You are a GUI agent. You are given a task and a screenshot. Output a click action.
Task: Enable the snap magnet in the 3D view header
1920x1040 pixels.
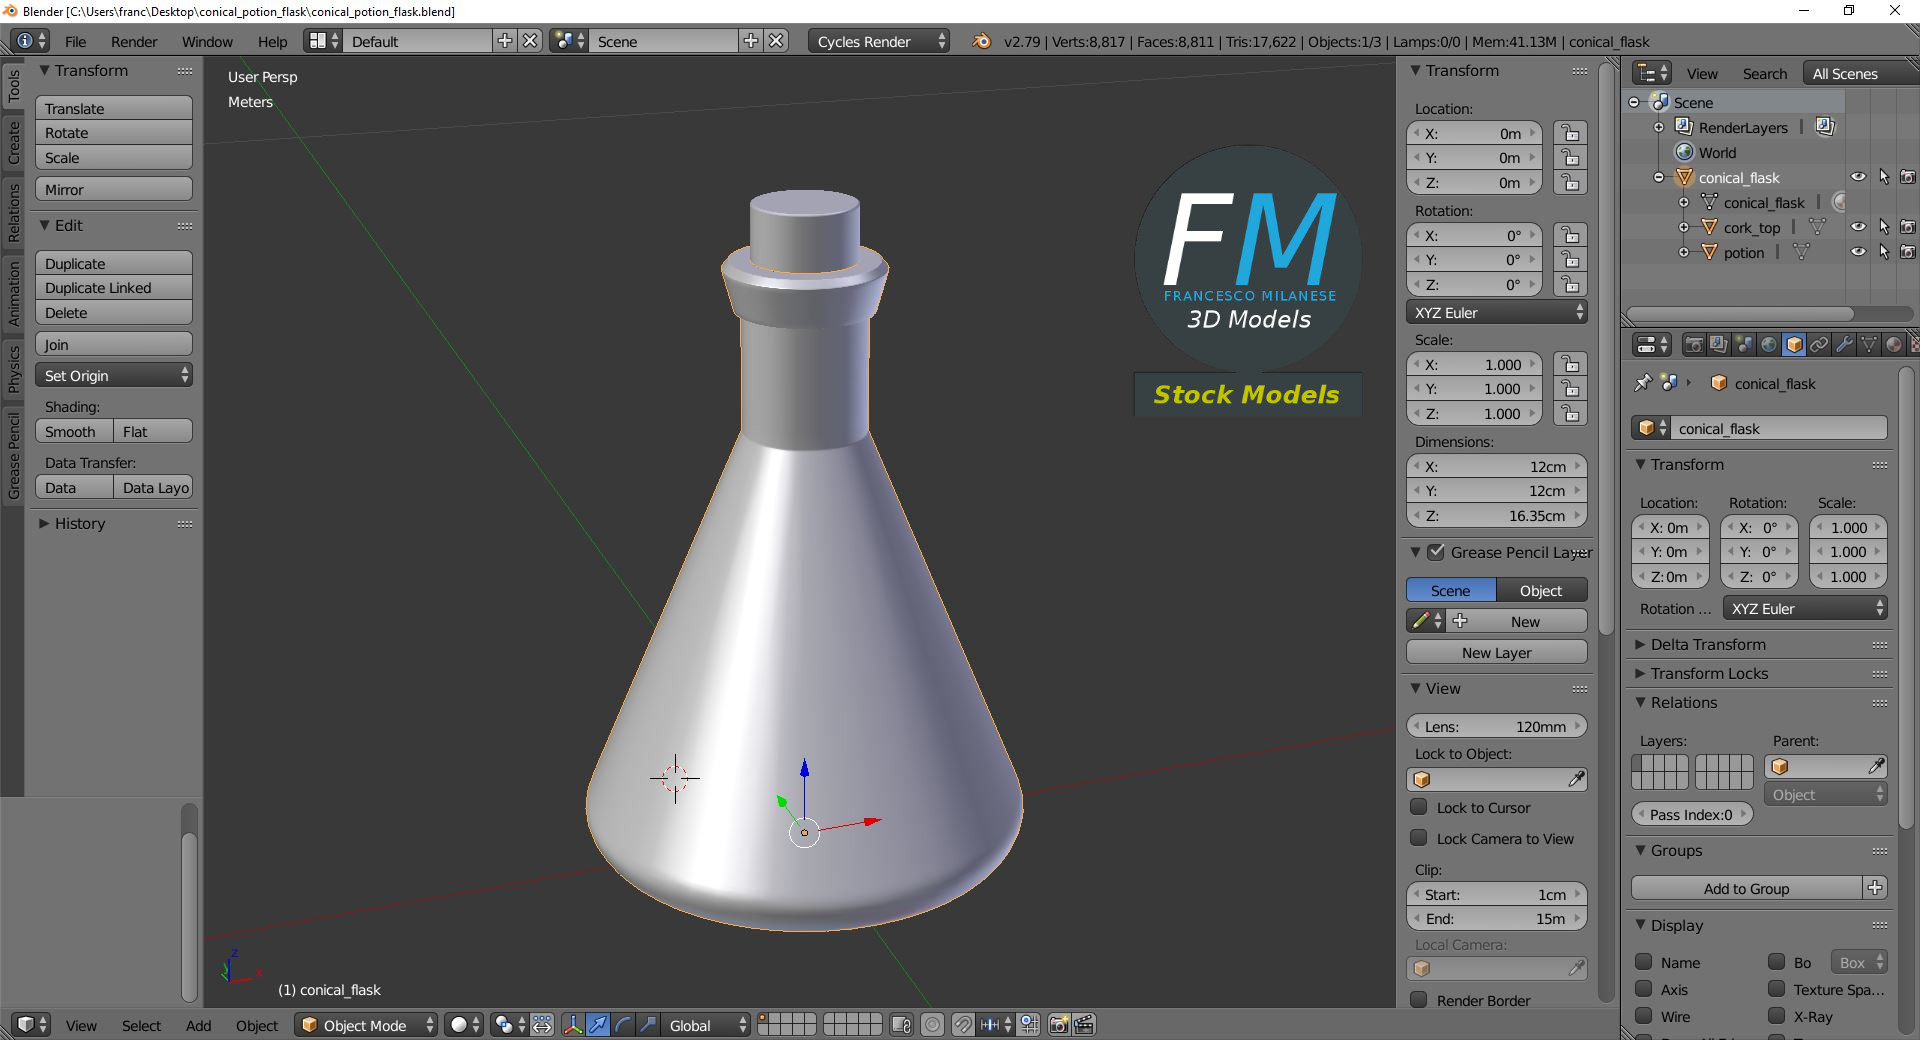(963, 1025)
